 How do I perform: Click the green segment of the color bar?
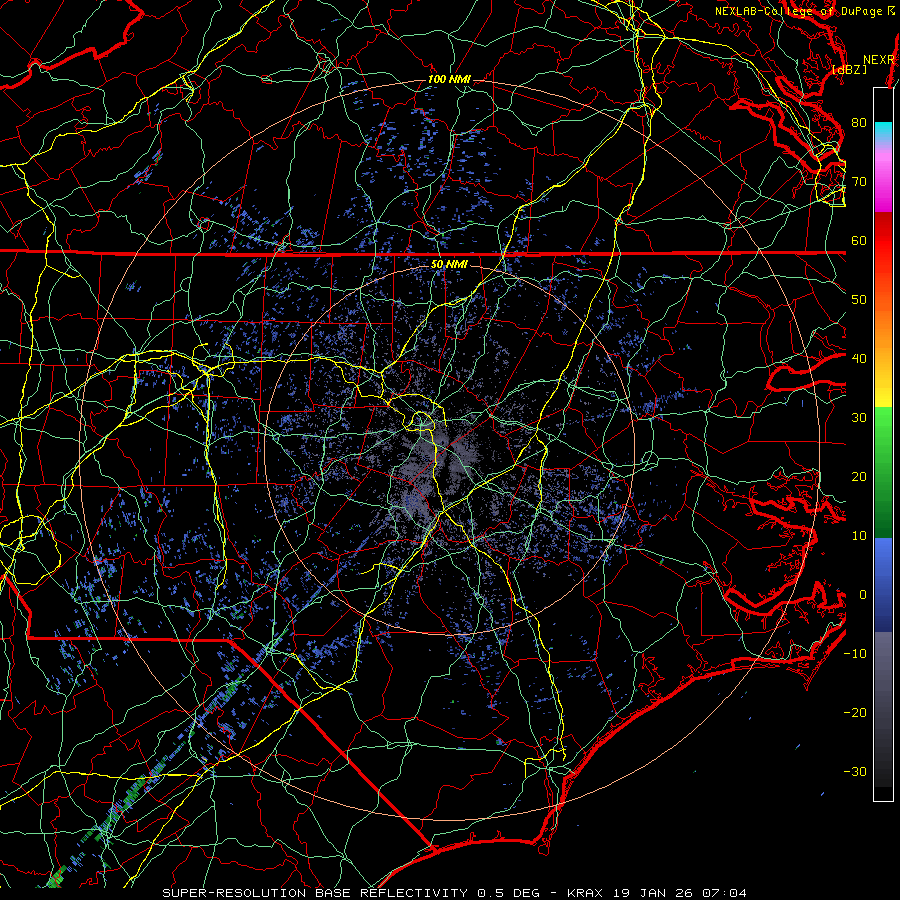(883, 472)
